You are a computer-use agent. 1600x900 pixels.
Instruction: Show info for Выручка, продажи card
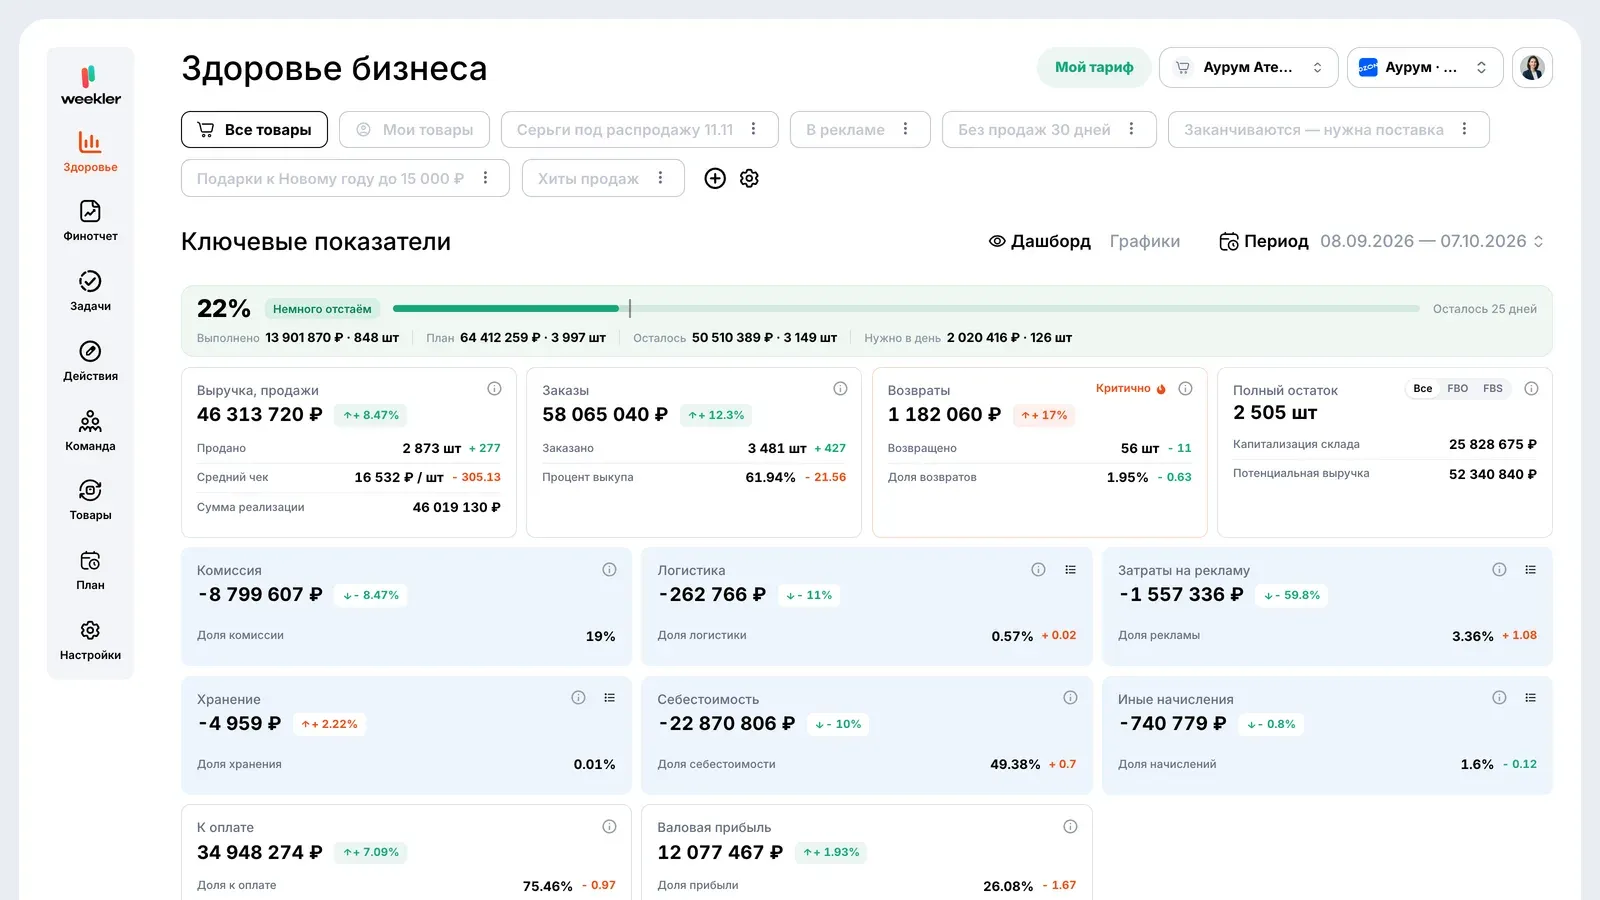494,389
